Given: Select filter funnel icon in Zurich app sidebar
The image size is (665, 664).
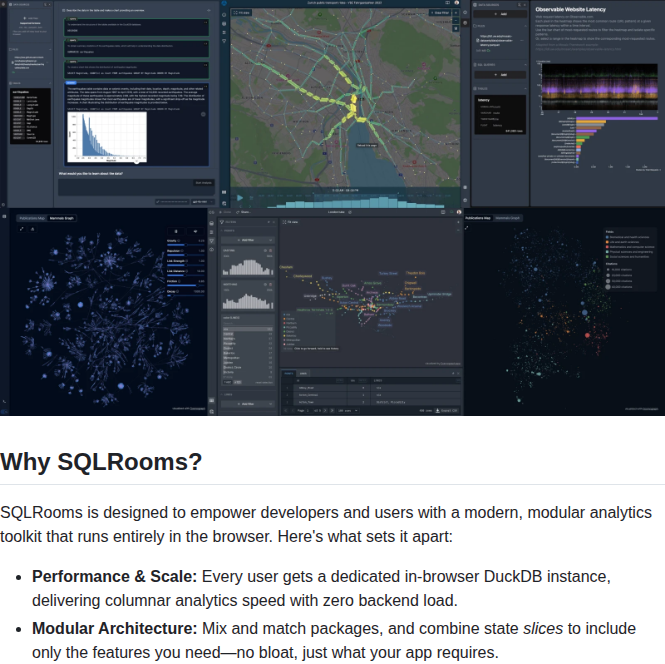Looking at the screenshot, I should (x=224, y=41).
